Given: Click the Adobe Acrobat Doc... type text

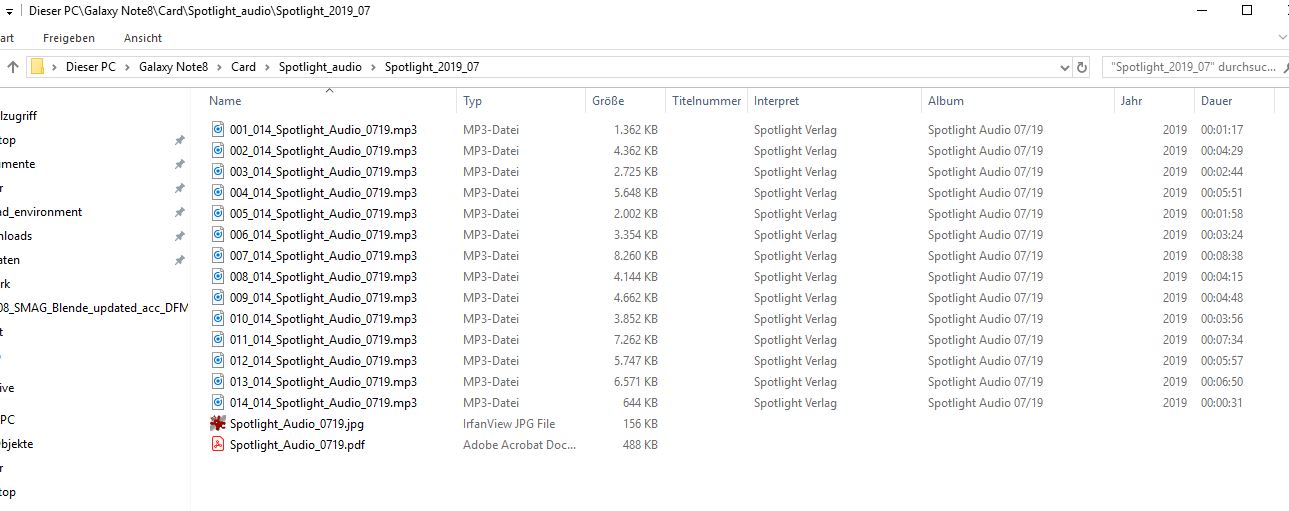Looking at the screenshot, I should coord(520,445).
